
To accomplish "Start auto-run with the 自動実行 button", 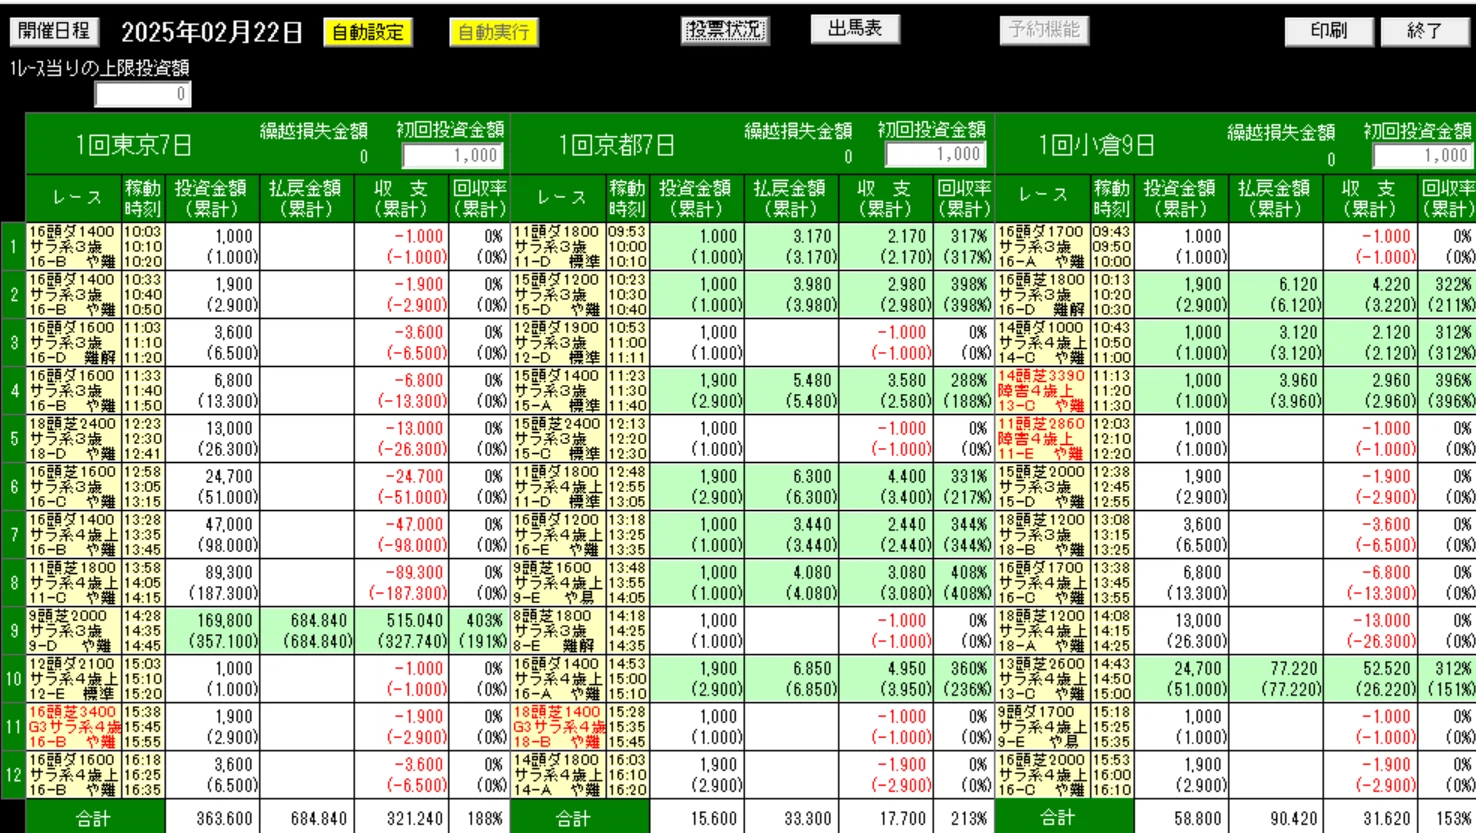I will coord(493,32).
